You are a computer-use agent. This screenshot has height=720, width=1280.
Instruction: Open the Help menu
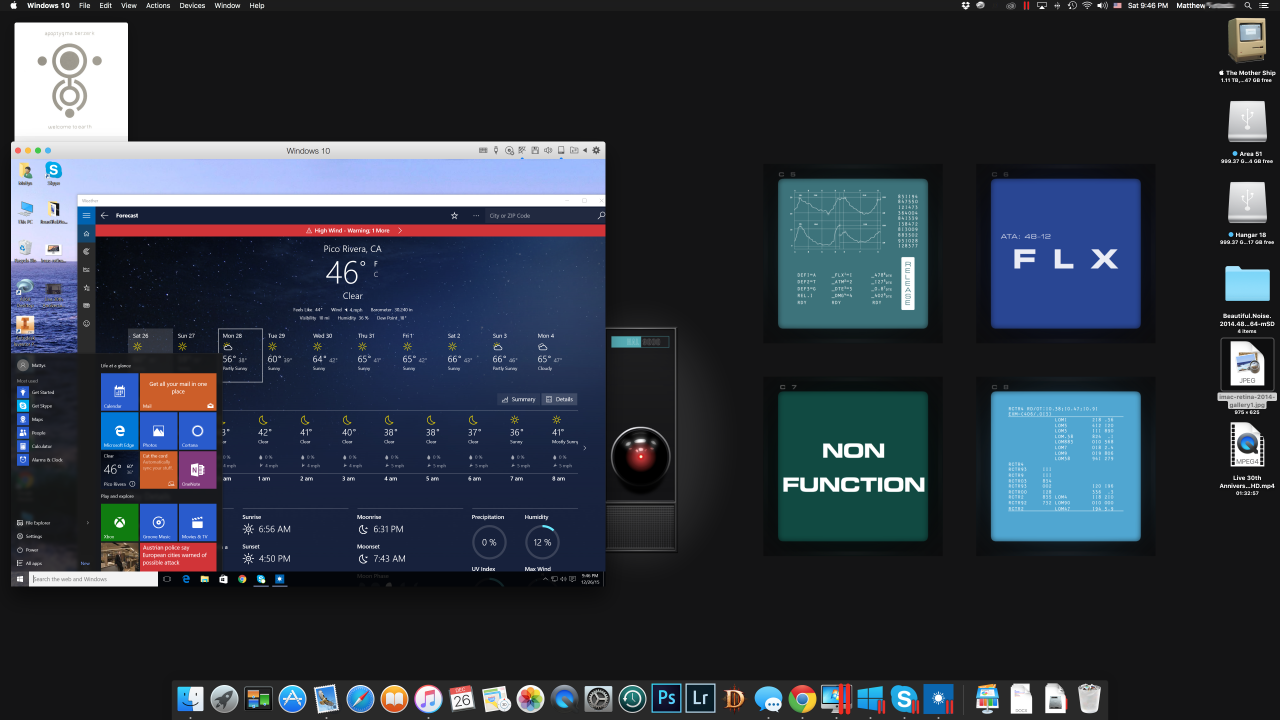(257, 6)
